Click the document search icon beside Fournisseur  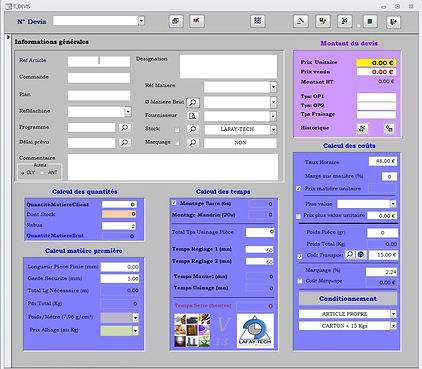(193, 116)
